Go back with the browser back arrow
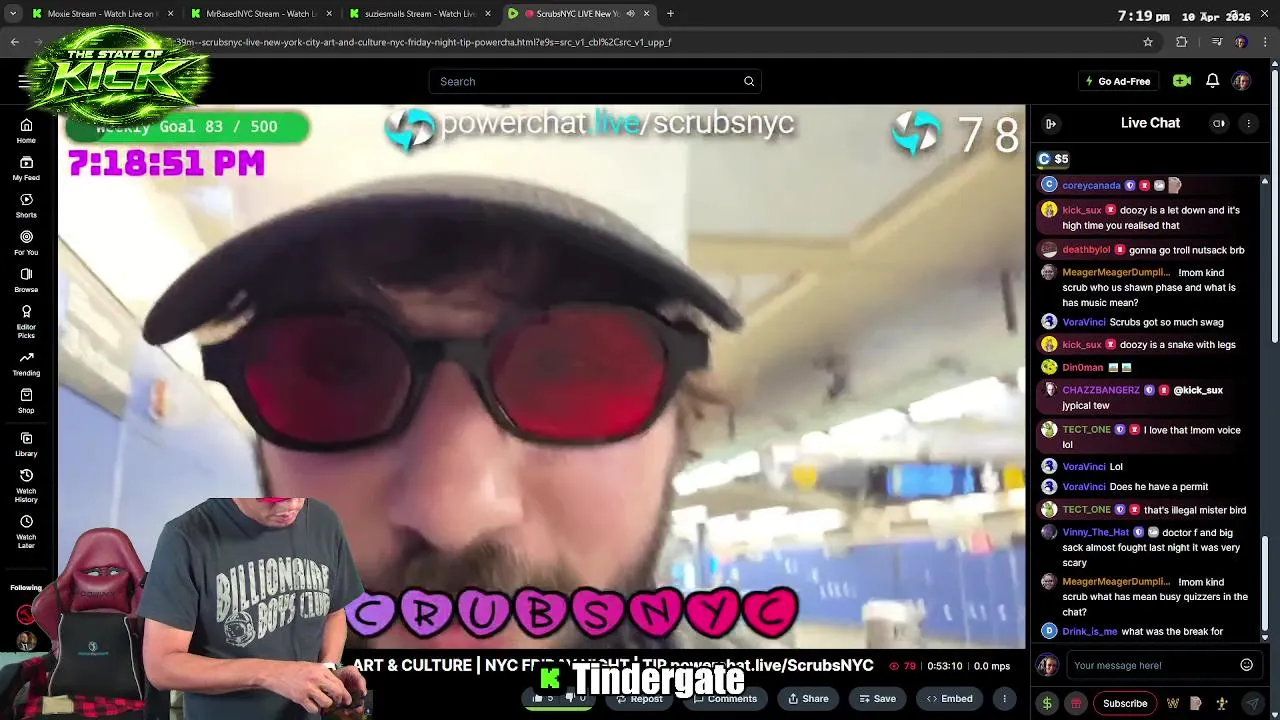 coord(15,42)
